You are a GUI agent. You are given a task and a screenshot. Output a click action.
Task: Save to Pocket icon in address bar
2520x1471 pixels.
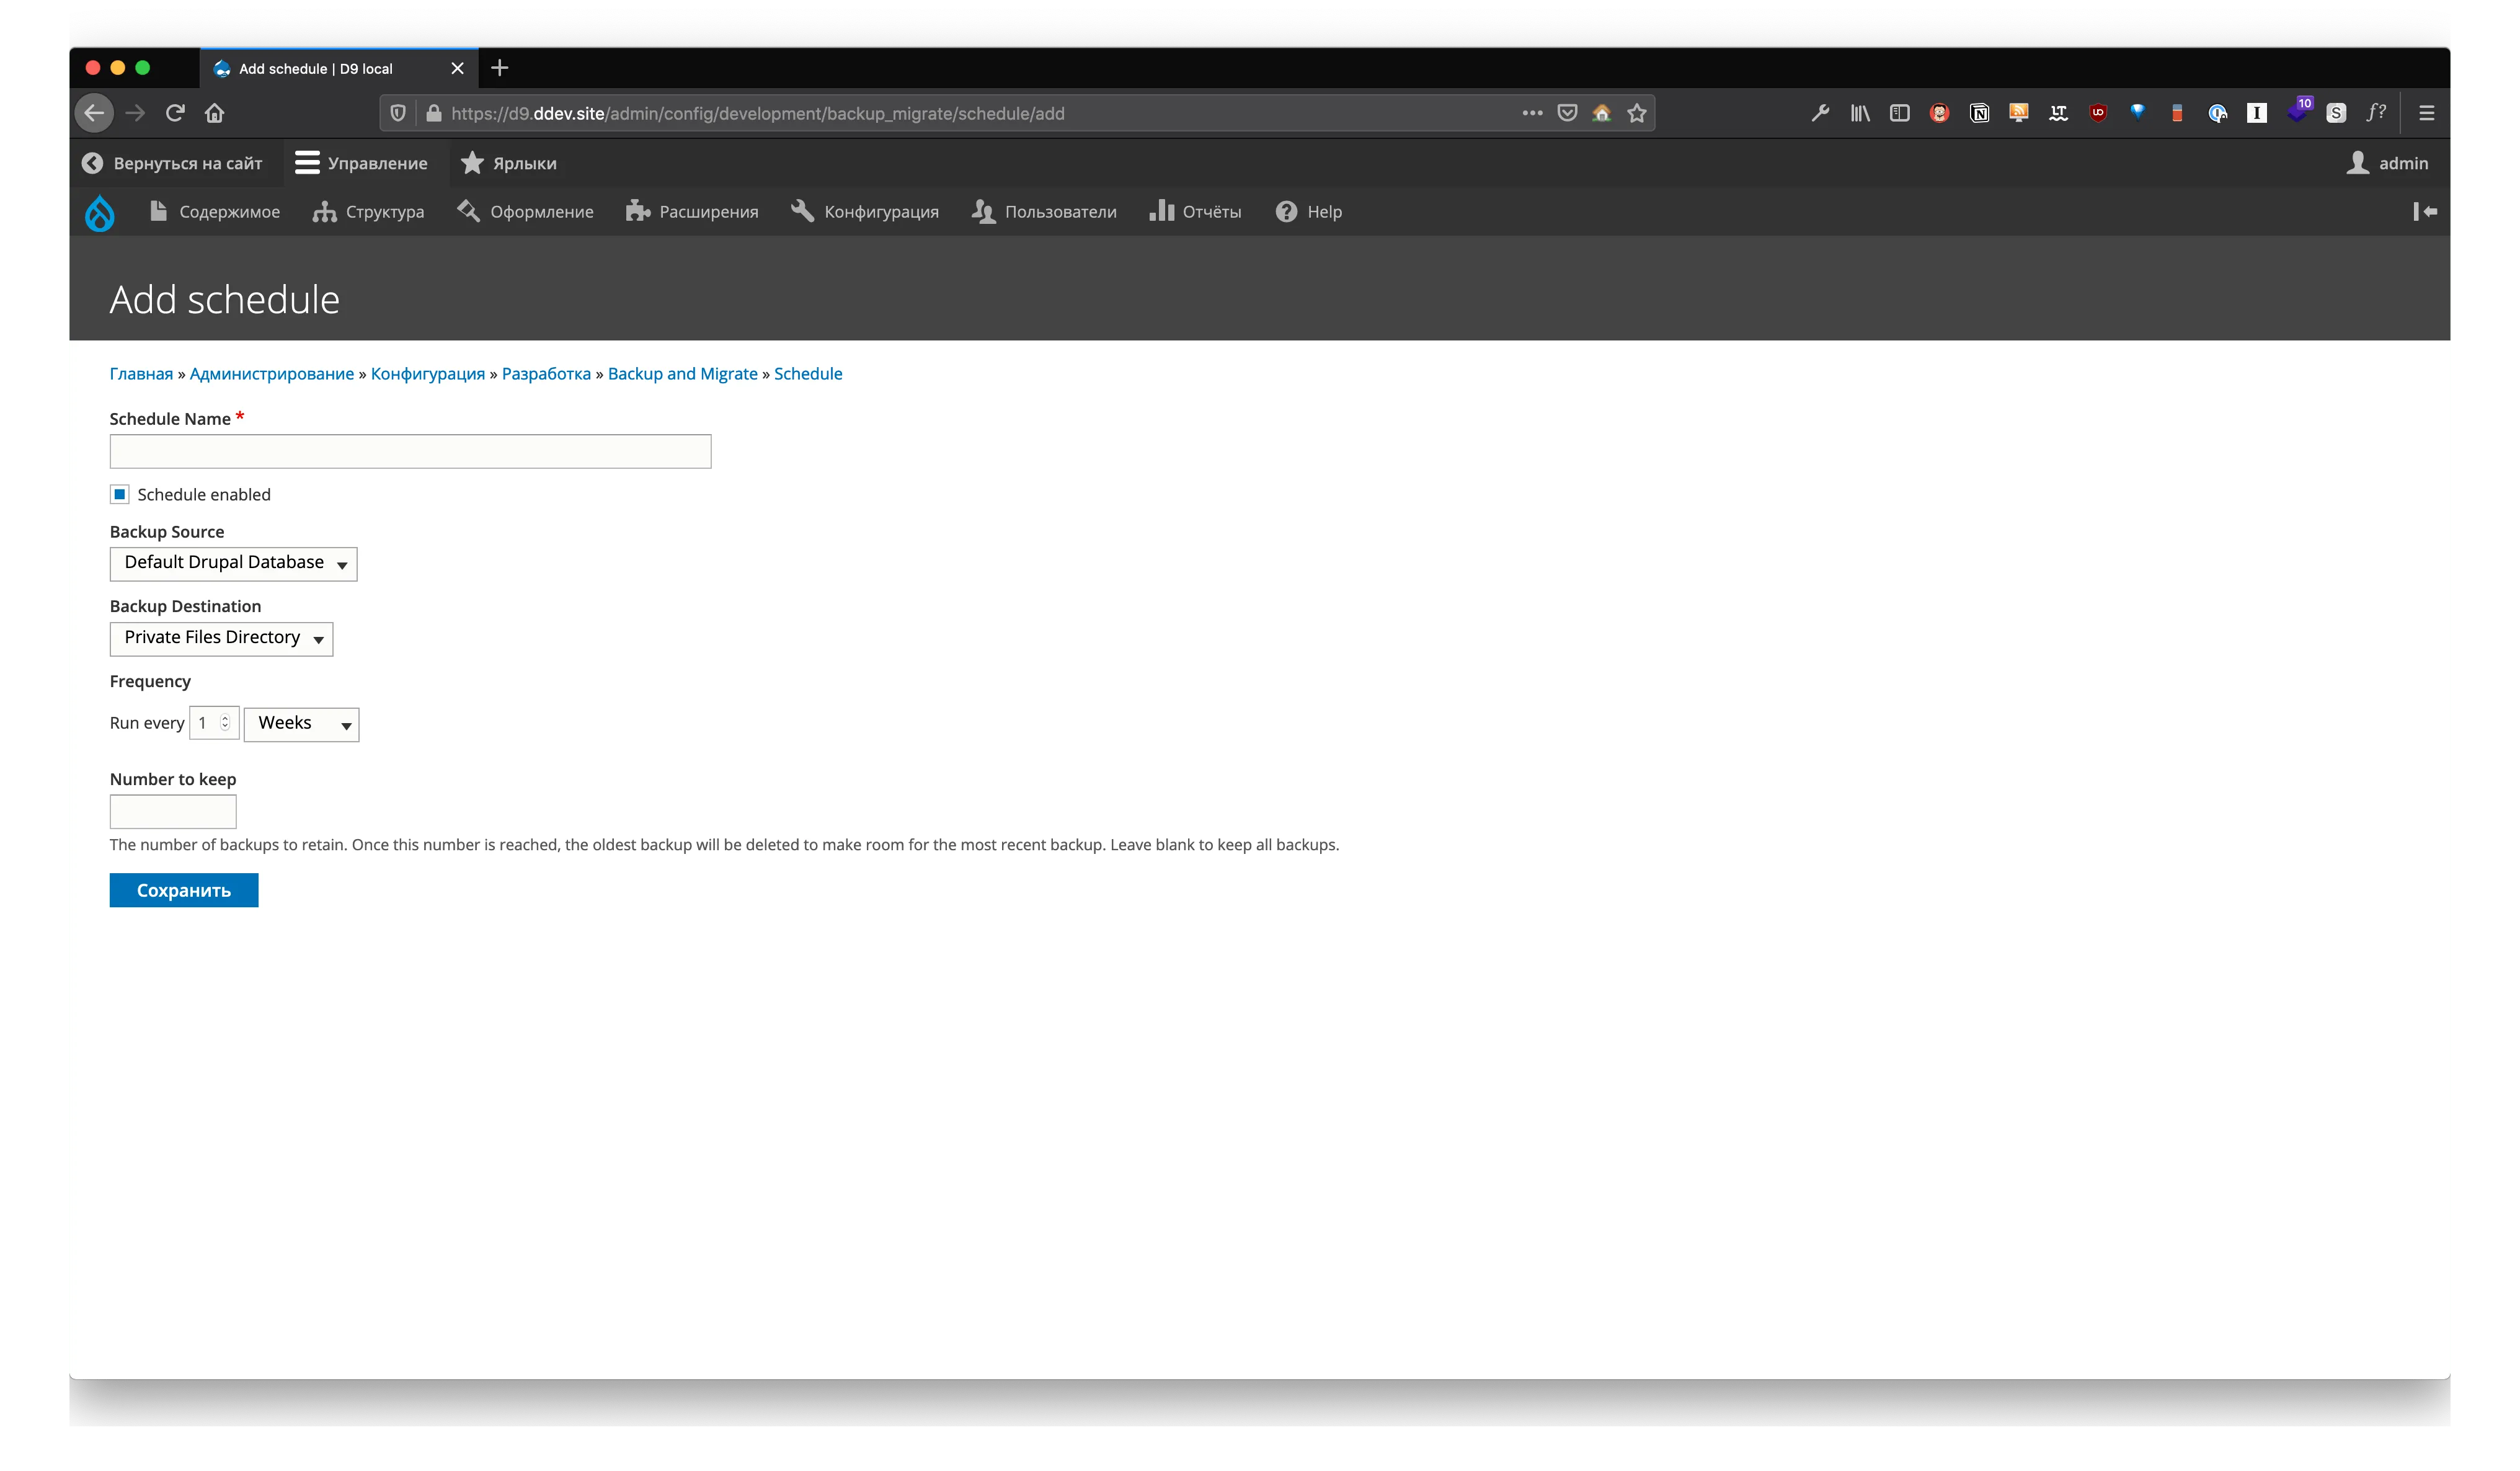tap(1567, 113)
